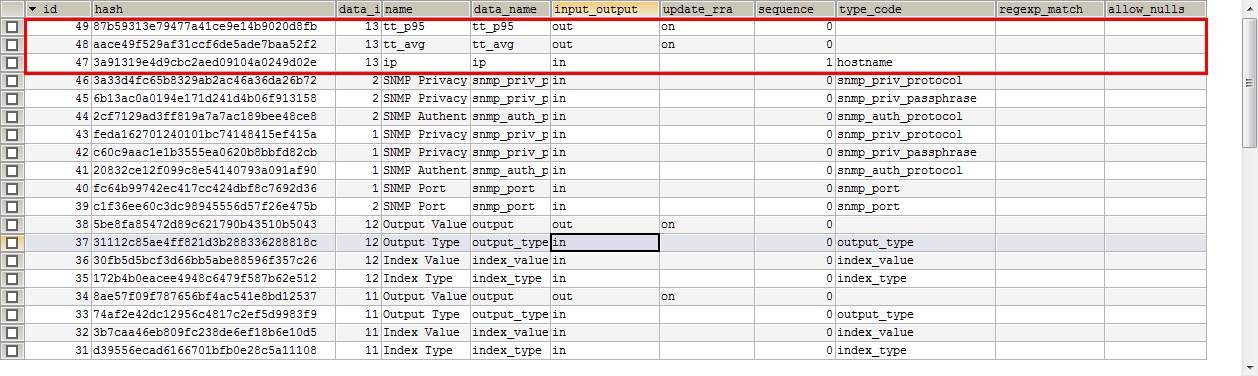
Task: Select row id 37 using its checkbox
Action: click(x=12, y=243)
